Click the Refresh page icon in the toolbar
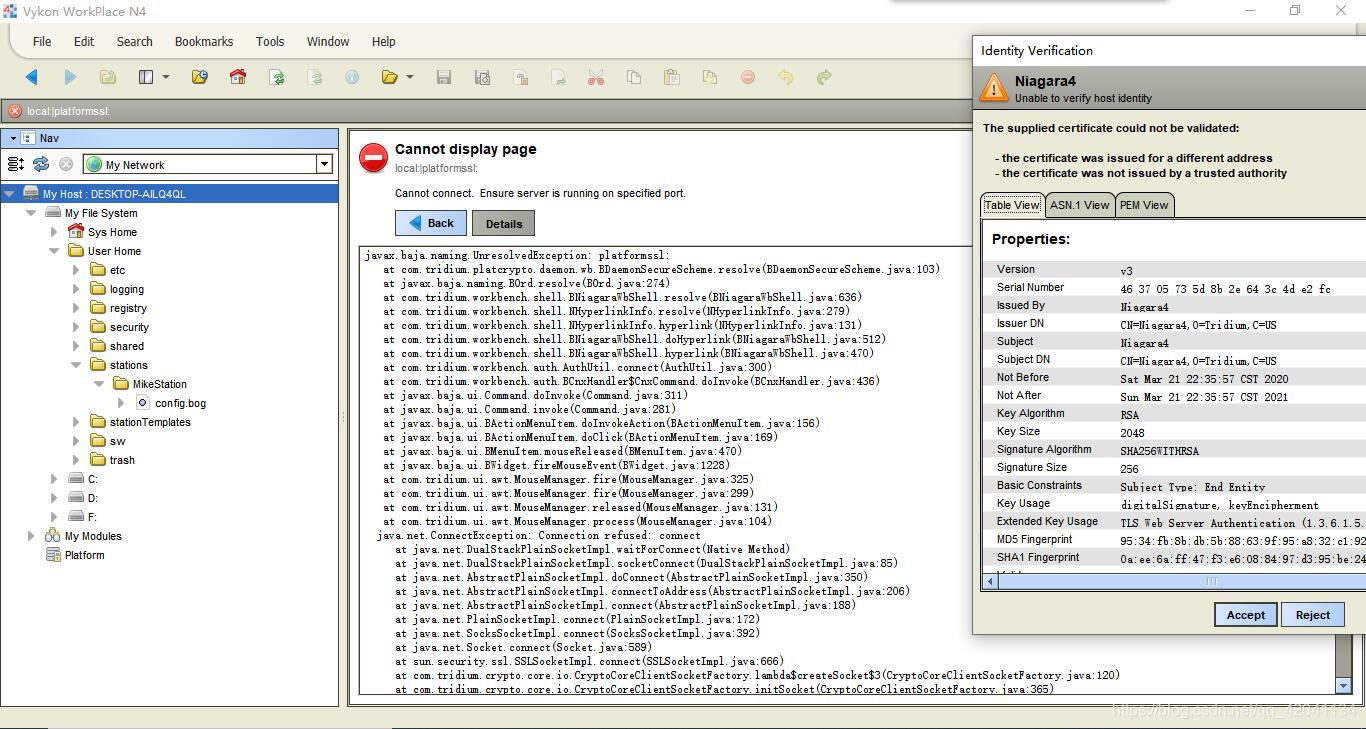The image size is (1366, 729). [277, 77]
